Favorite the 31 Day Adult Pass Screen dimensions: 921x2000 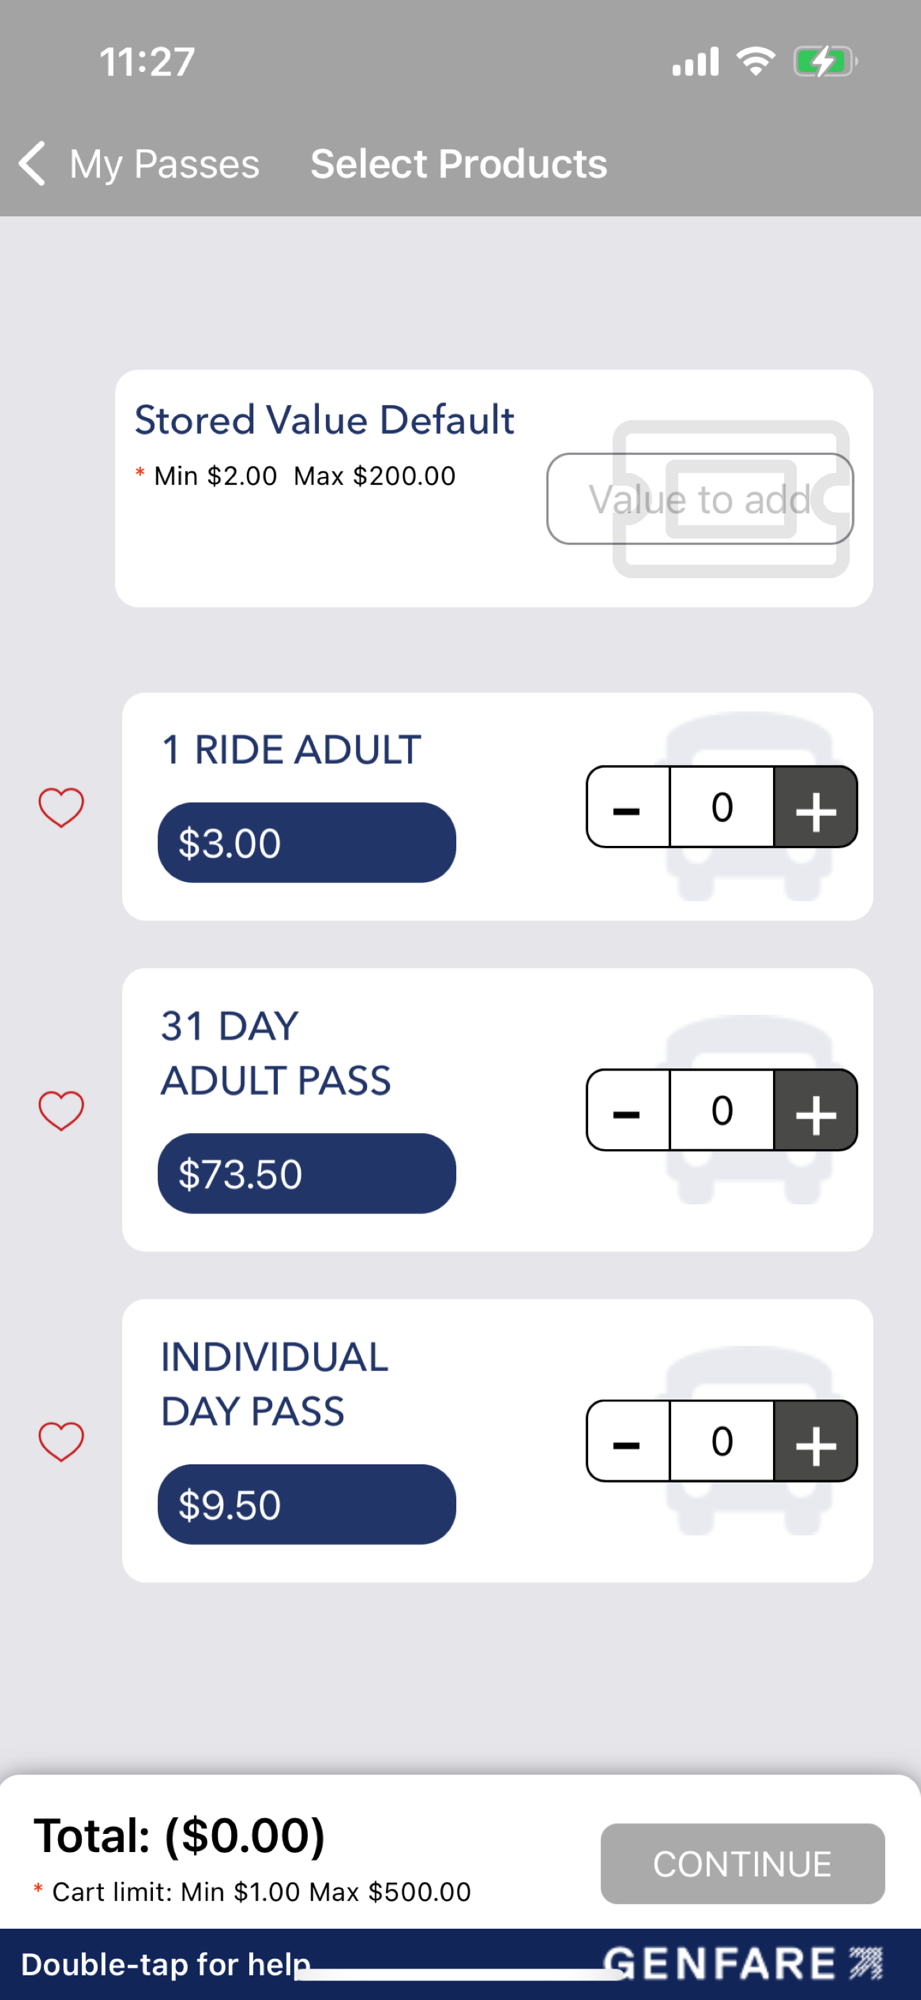tap(61, 1110)
